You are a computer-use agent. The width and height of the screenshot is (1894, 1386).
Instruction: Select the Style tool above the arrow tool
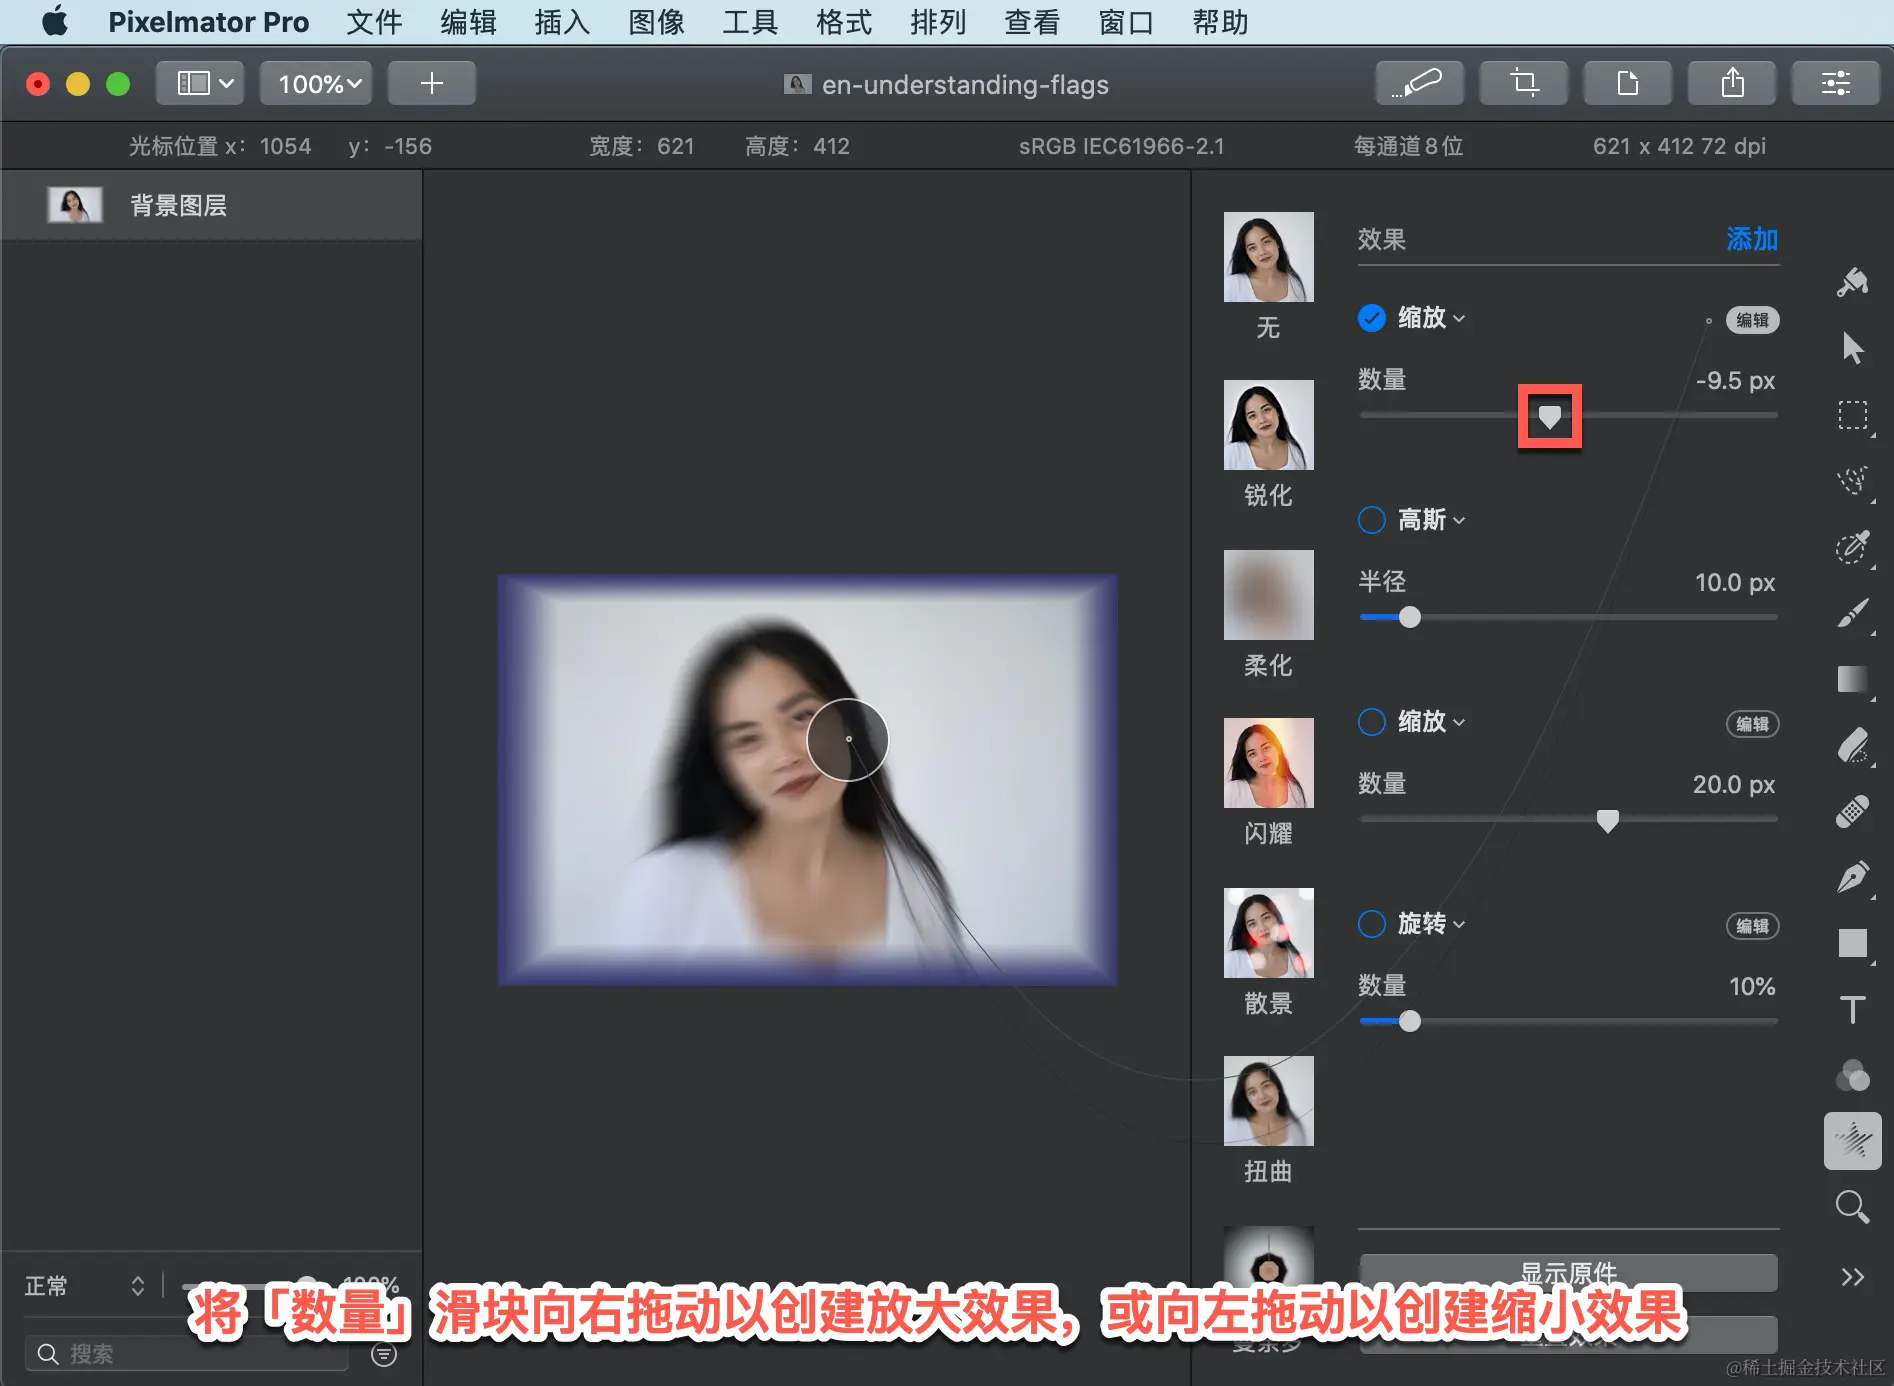(1852, 283)
